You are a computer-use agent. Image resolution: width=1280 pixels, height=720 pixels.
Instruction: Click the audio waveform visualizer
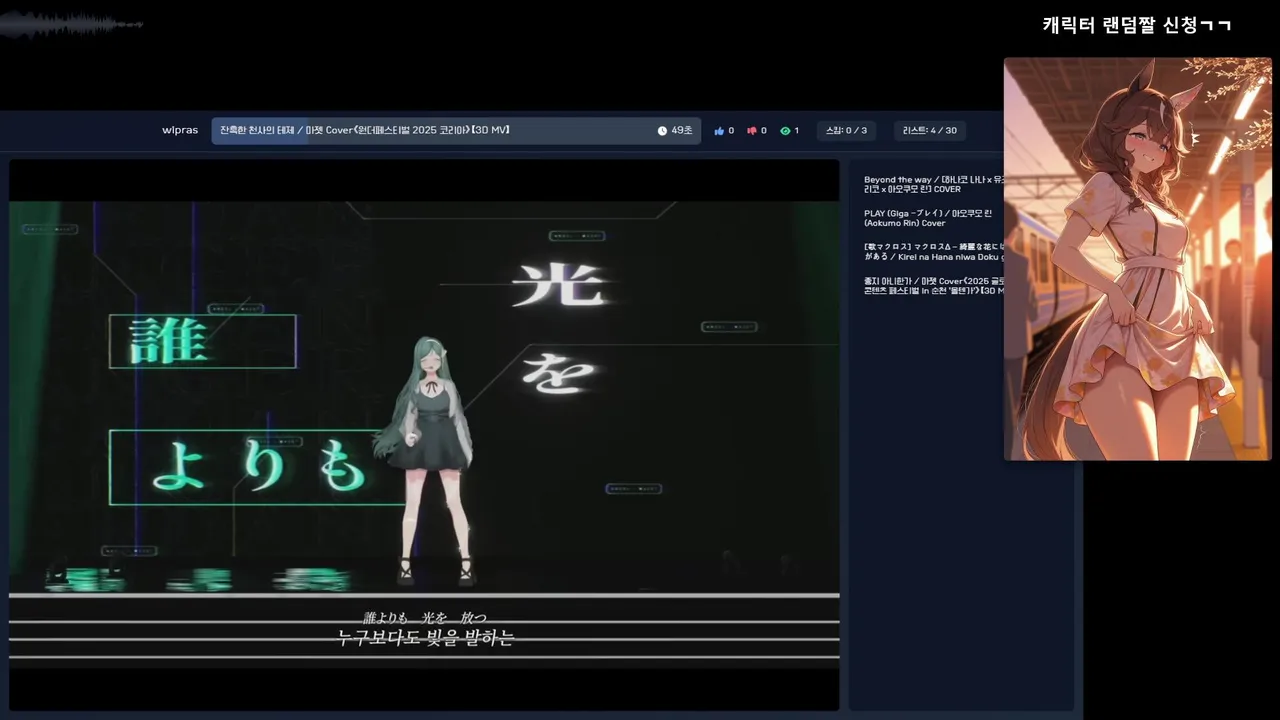tap(72, 24)
